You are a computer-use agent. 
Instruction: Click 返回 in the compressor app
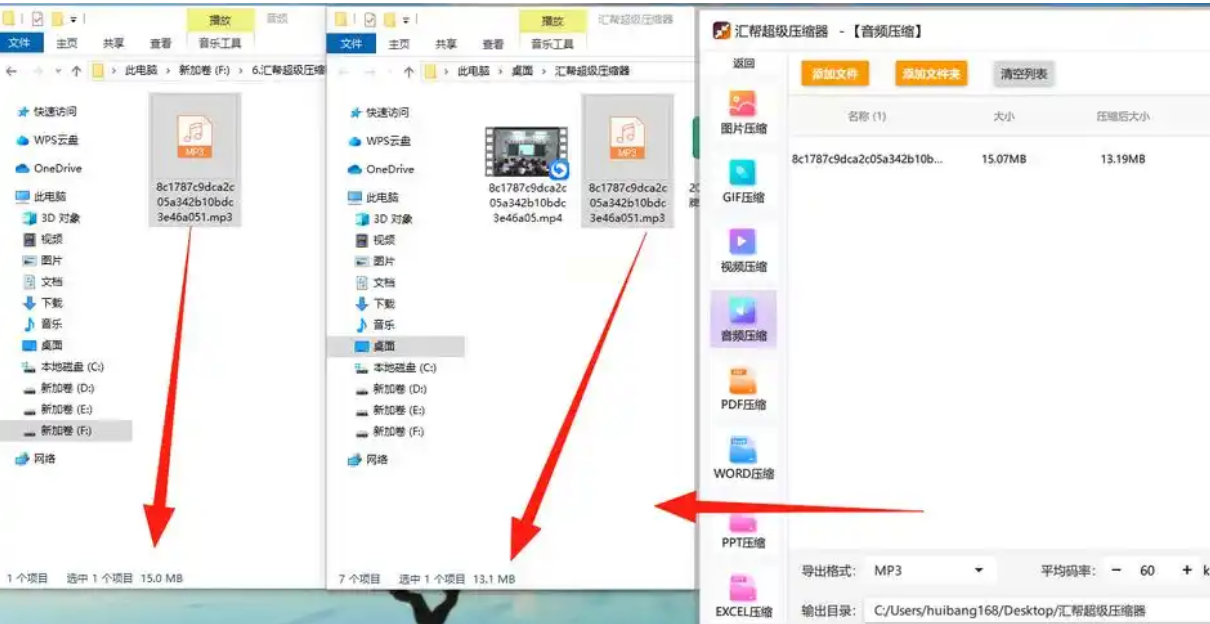(743, 63)
